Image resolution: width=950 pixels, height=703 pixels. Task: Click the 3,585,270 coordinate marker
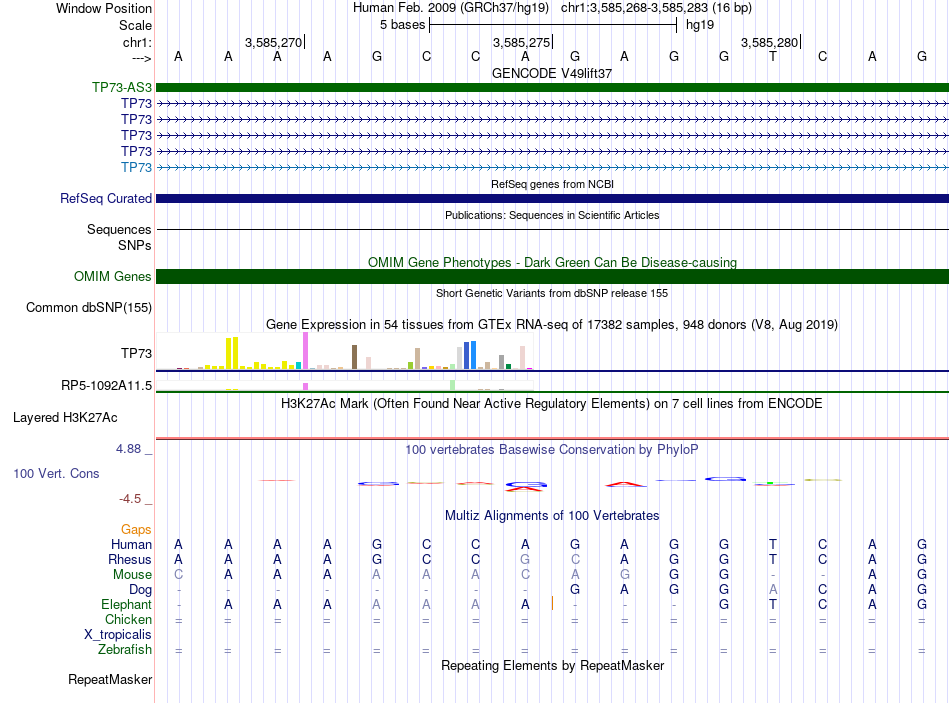coord(274,42)
